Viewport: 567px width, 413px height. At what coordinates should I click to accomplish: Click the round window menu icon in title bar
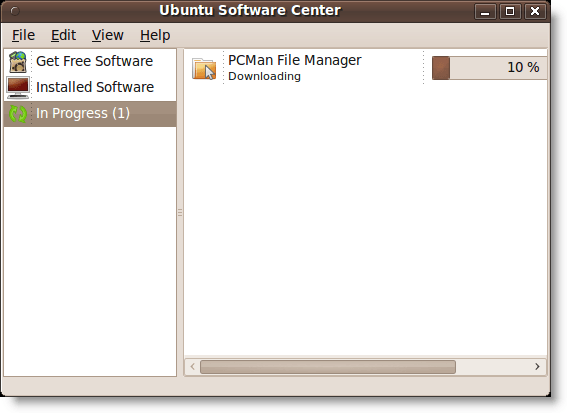15,11
